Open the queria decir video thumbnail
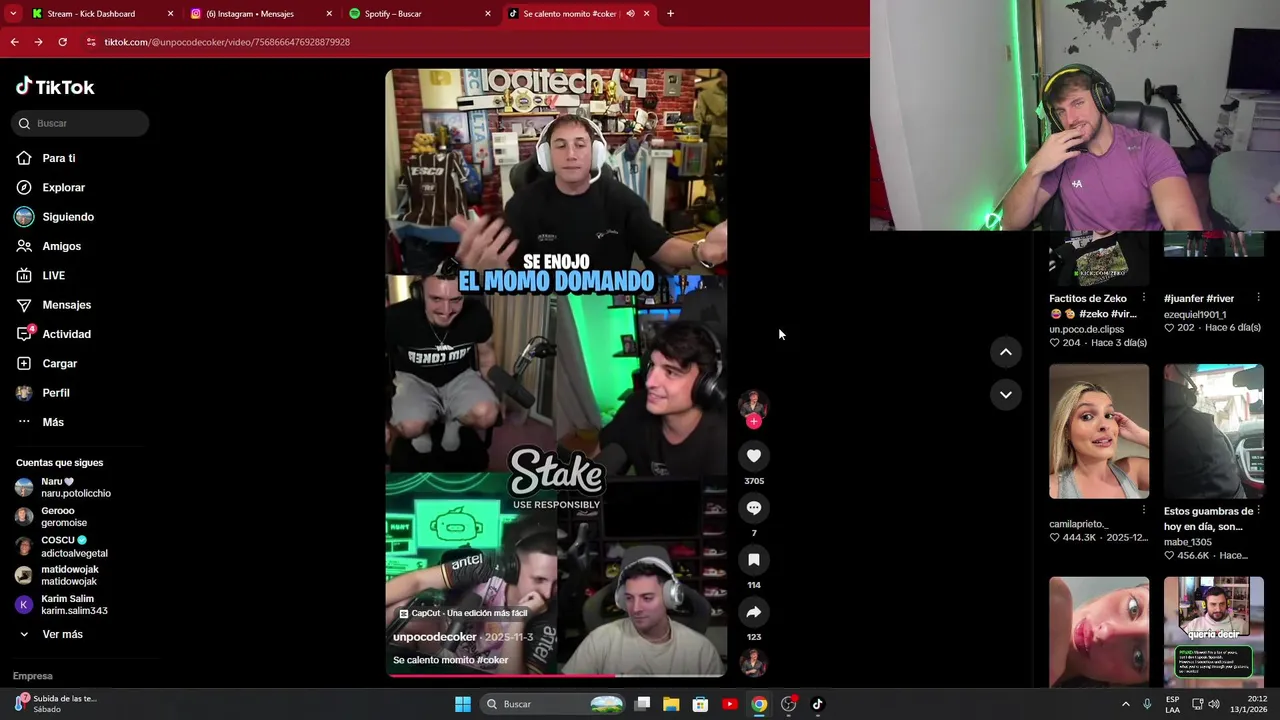This screenshot has width=1280, height=720. (1214, 632)
